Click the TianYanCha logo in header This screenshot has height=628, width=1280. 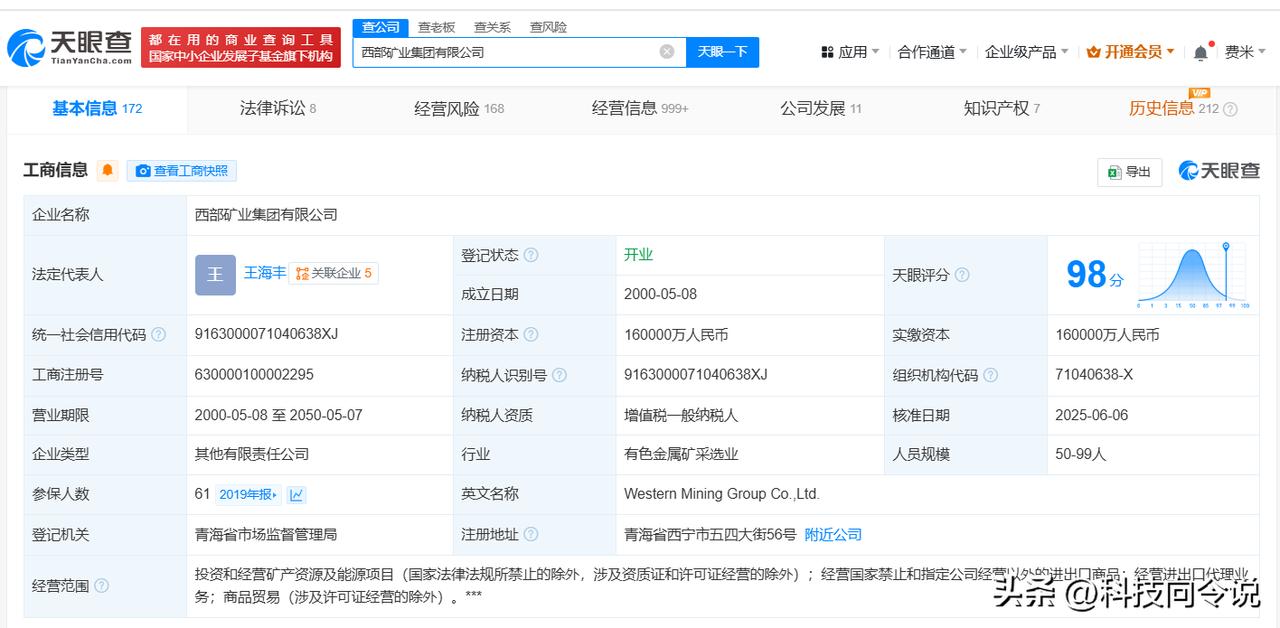click(x=70, y=46)
